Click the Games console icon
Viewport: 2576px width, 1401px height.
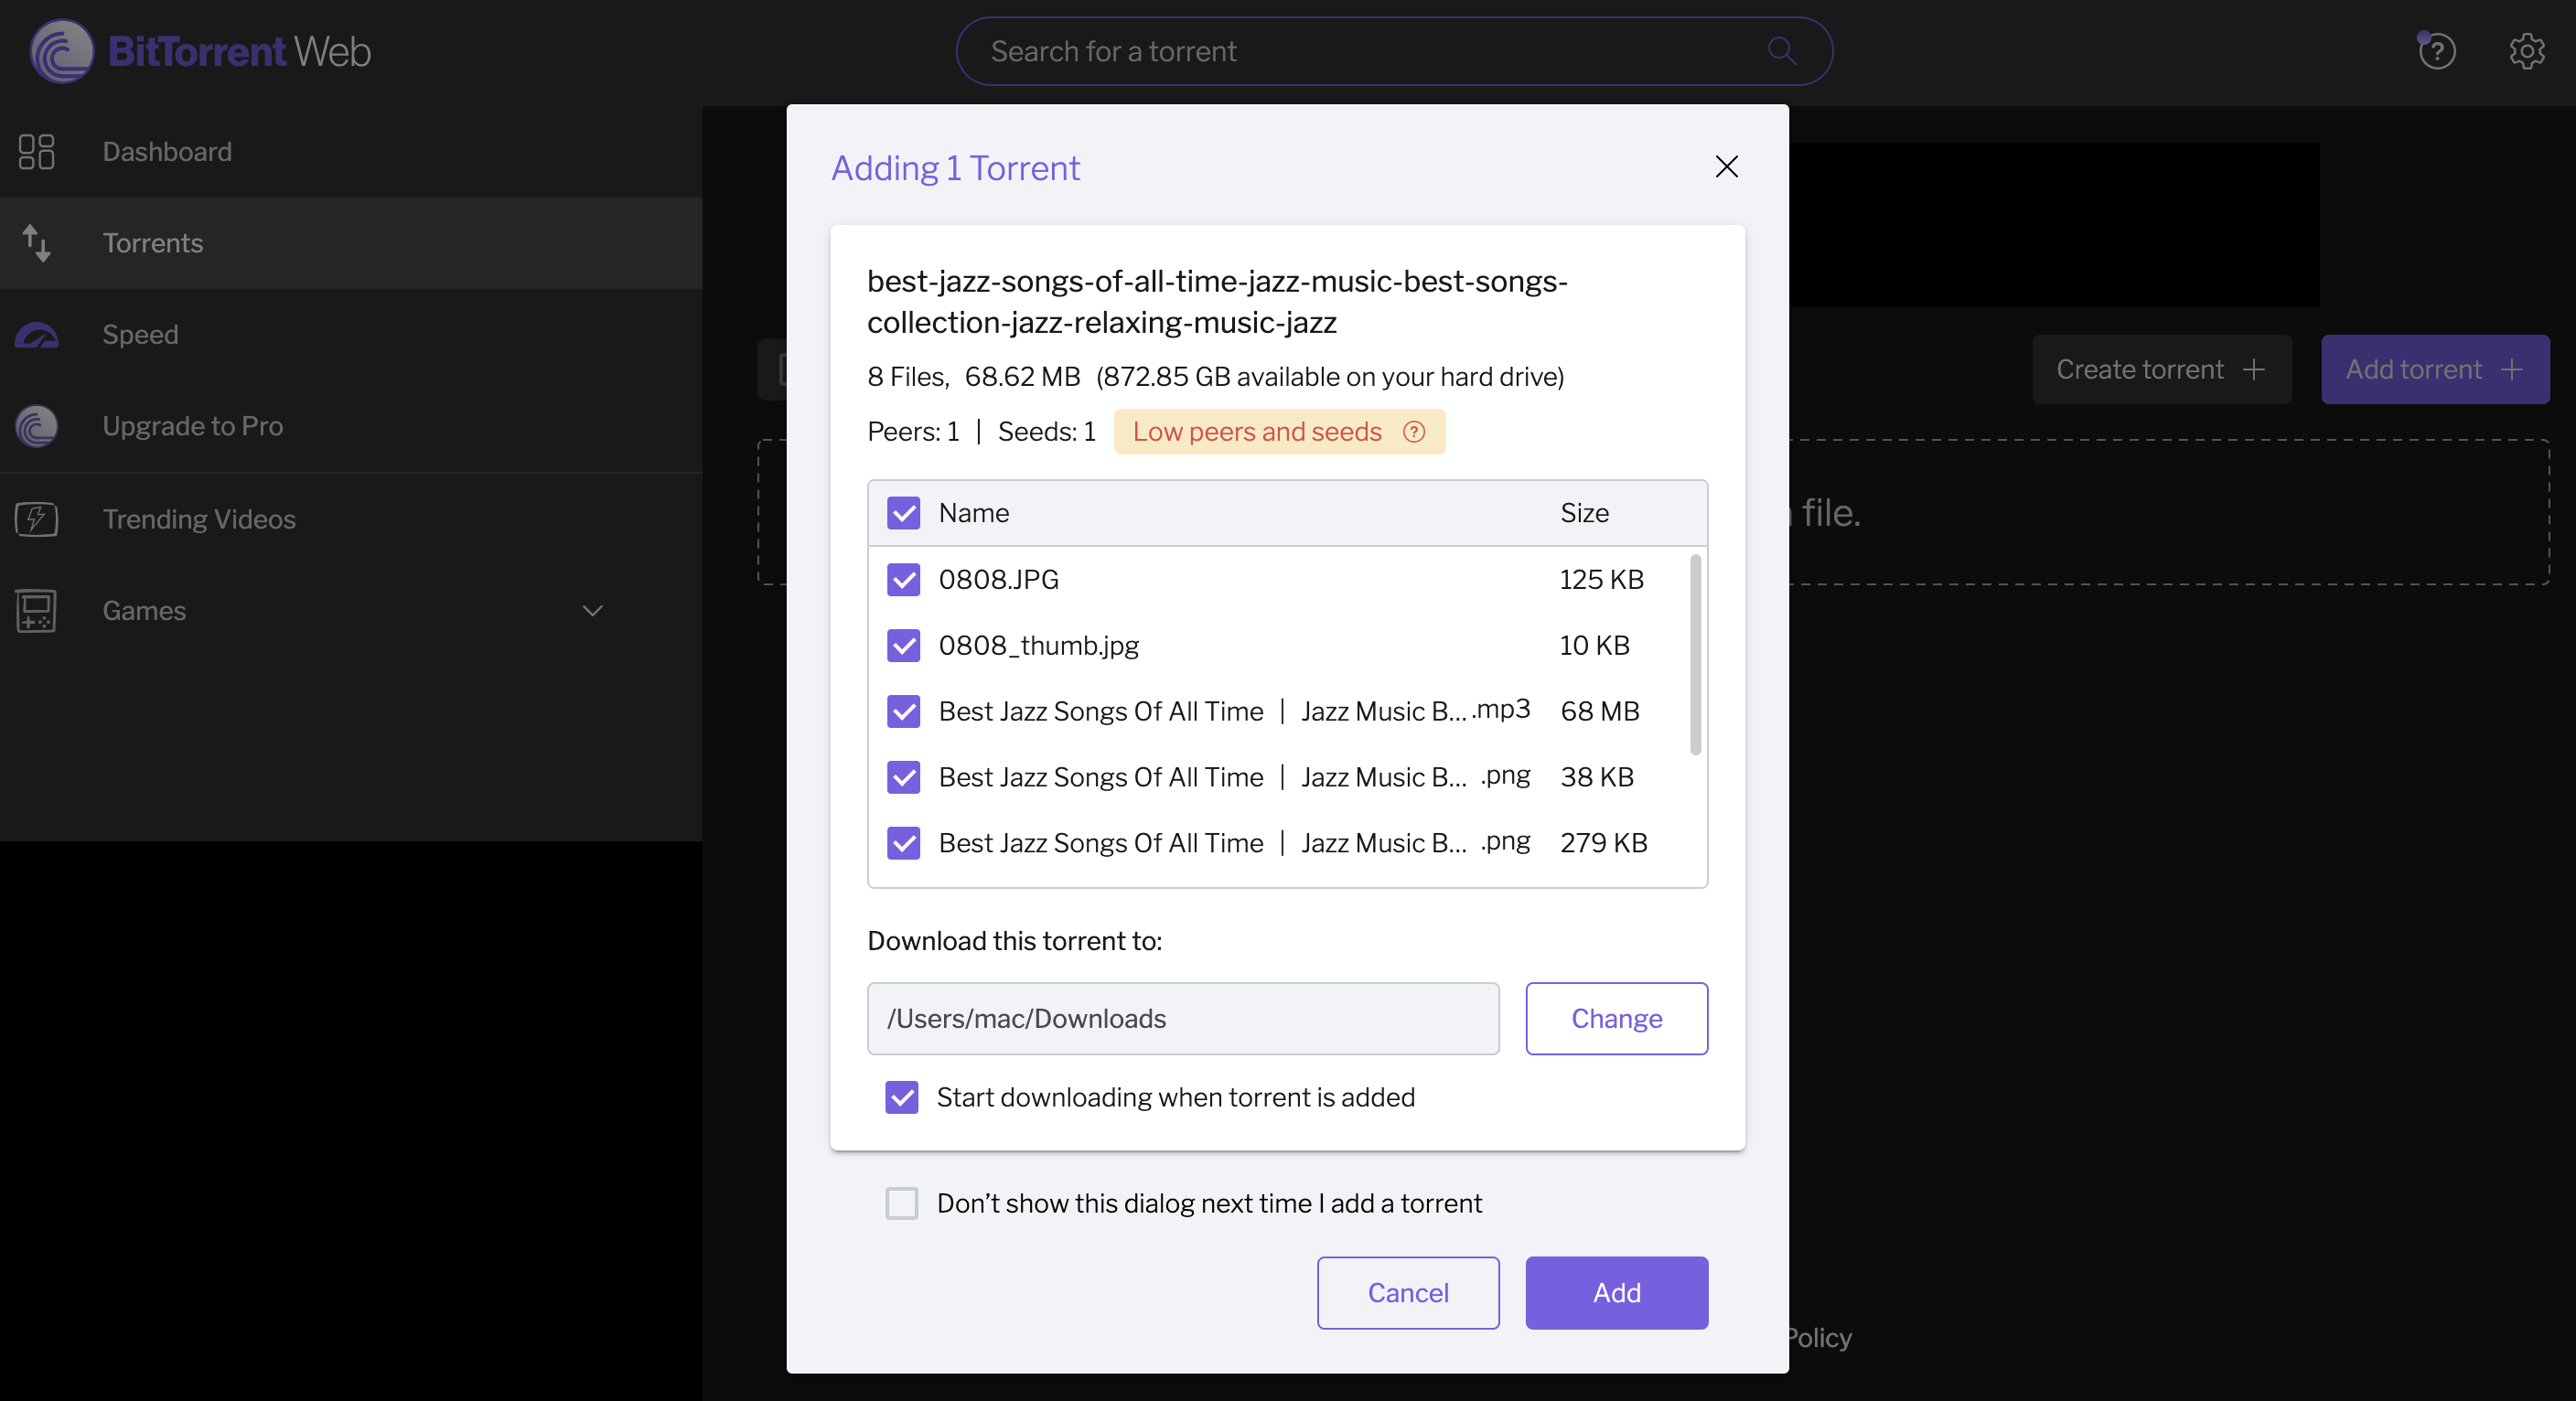point(37,611)
